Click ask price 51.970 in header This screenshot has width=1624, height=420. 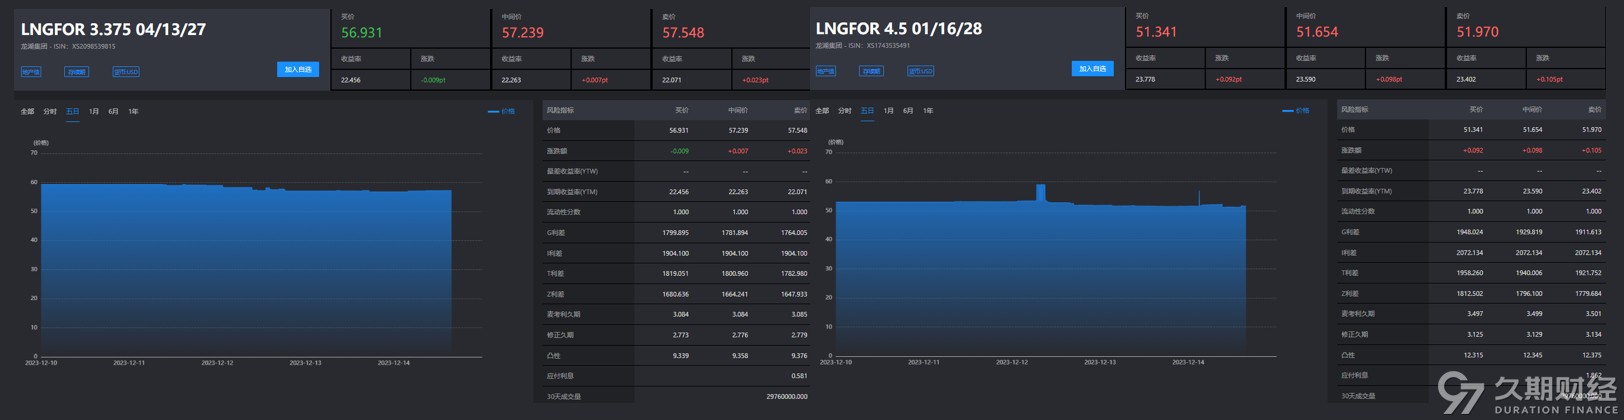click(1477, 32)
